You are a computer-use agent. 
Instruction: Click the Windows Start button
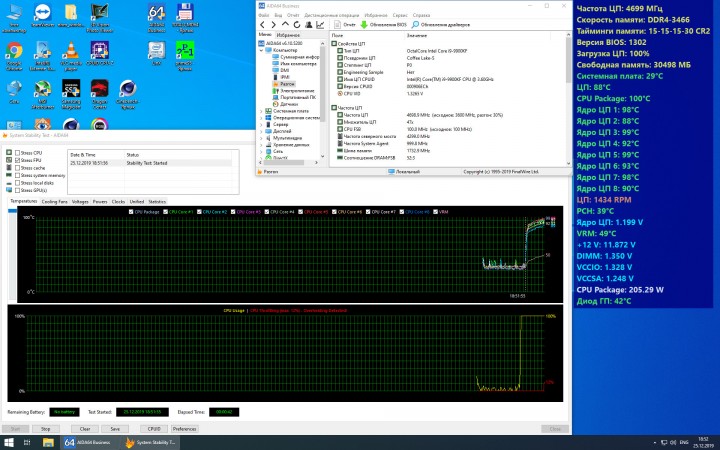9,443
